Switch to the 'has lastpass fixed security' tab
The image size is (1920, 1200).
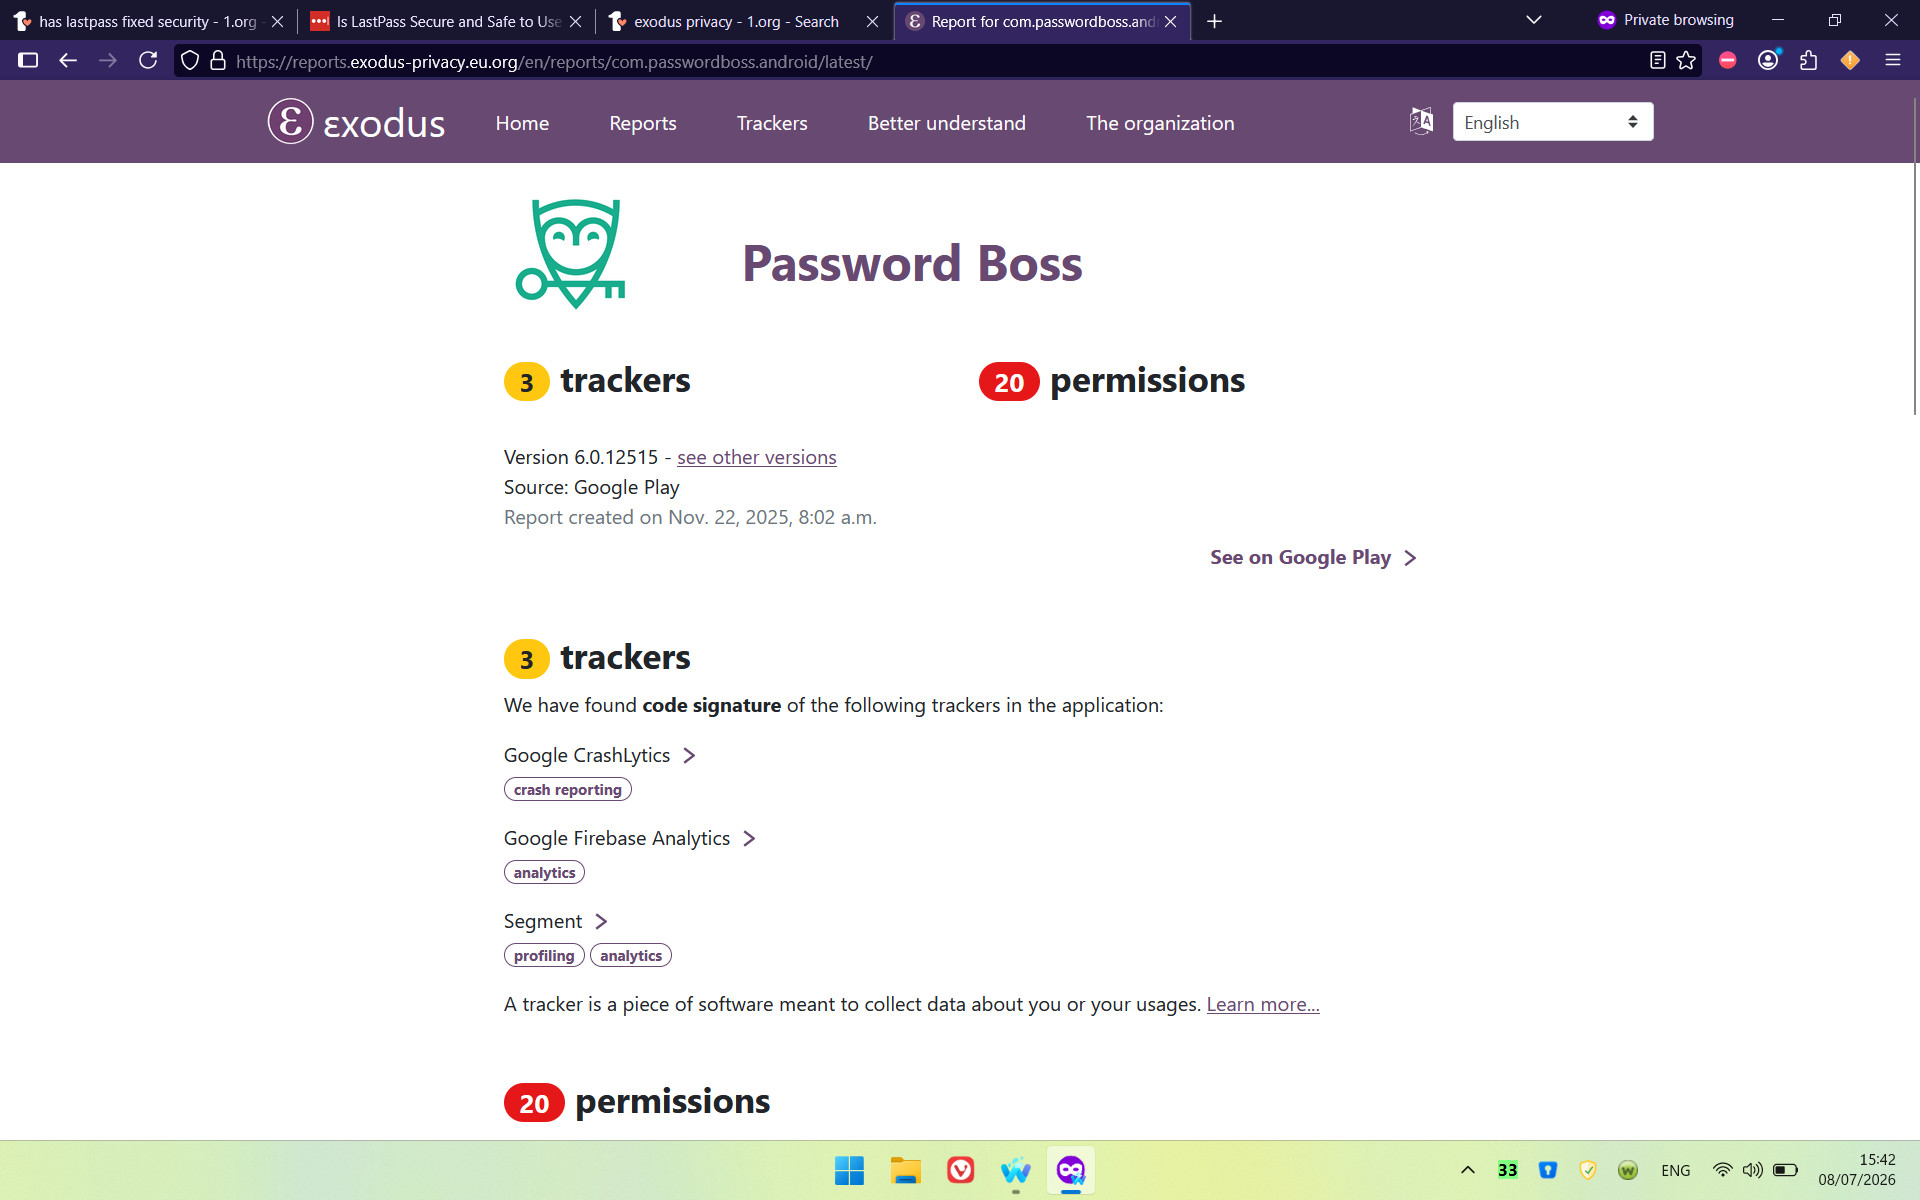(x=148, y=21)
